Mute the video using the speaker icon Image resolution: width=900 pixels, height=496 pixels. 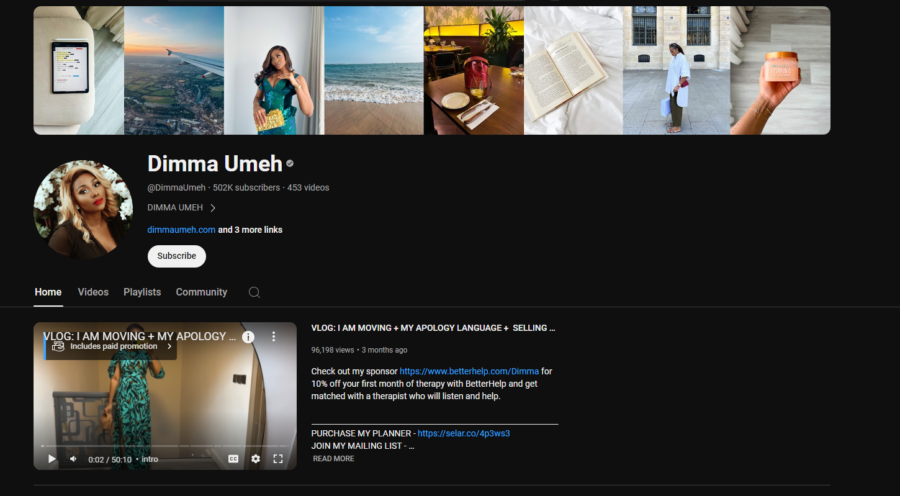(x=73, y=459)
